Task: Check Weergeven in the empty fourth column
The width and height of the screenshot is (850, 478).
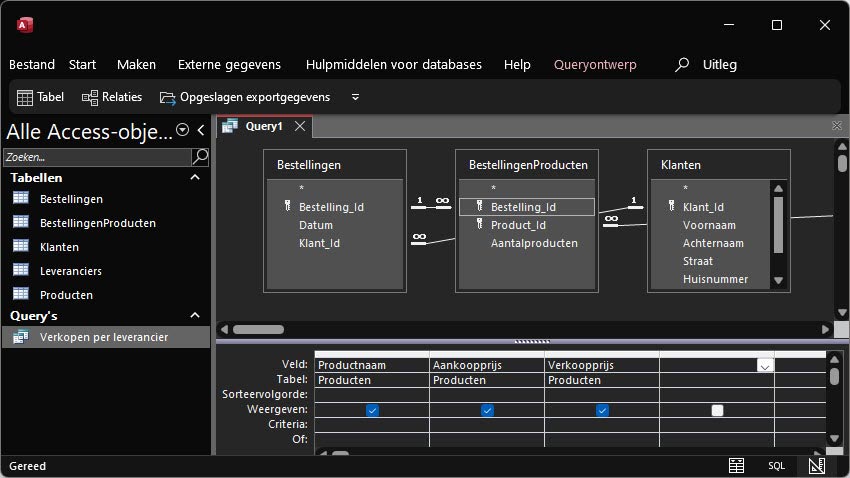Action: pos(717,410)
